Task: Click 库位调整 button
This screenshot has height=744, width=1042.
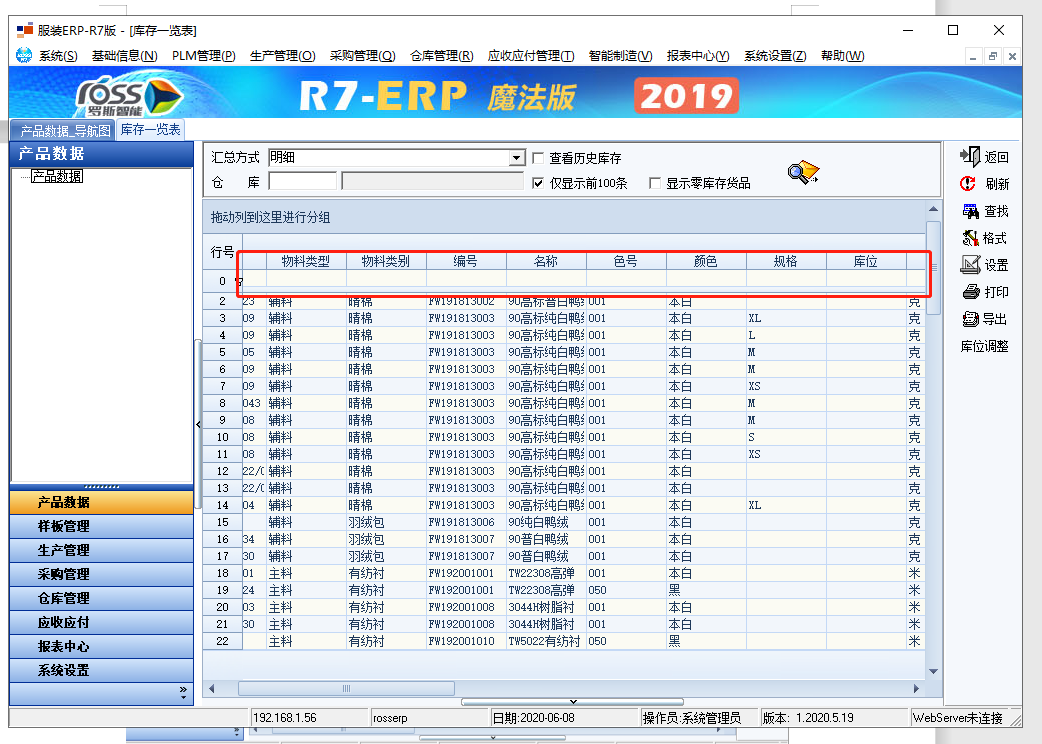Action: tap(984, 346)
